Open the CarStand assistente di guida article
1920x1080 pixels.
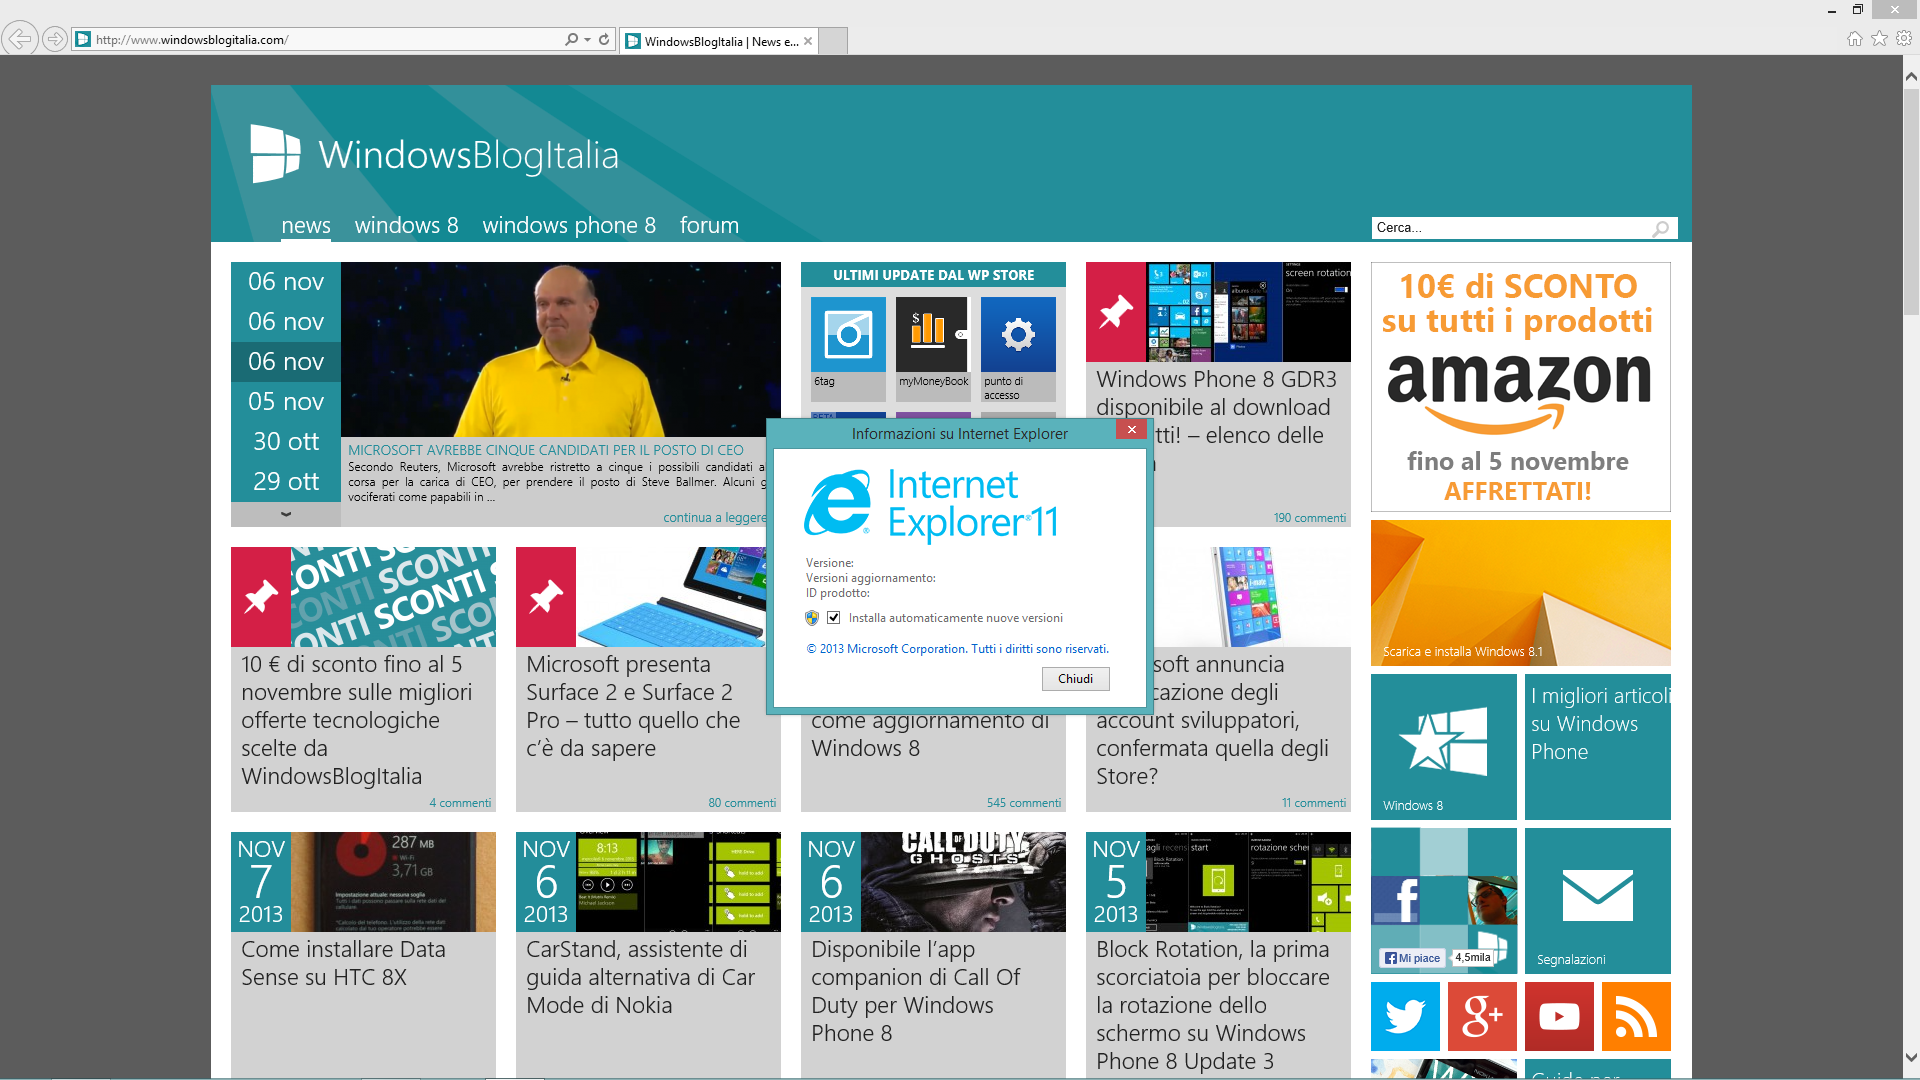(x=640, y=977)
